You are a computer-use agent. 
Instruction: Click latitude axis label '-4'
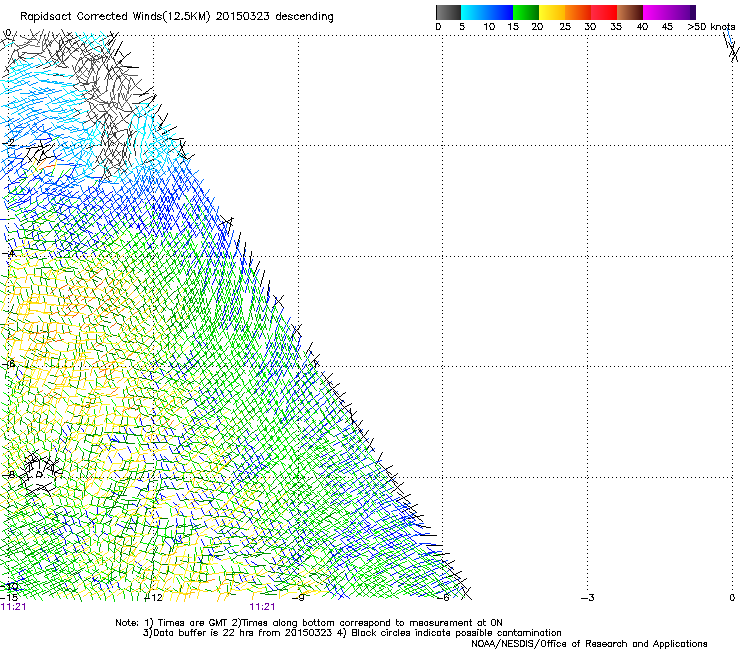[x=9, y=253]
